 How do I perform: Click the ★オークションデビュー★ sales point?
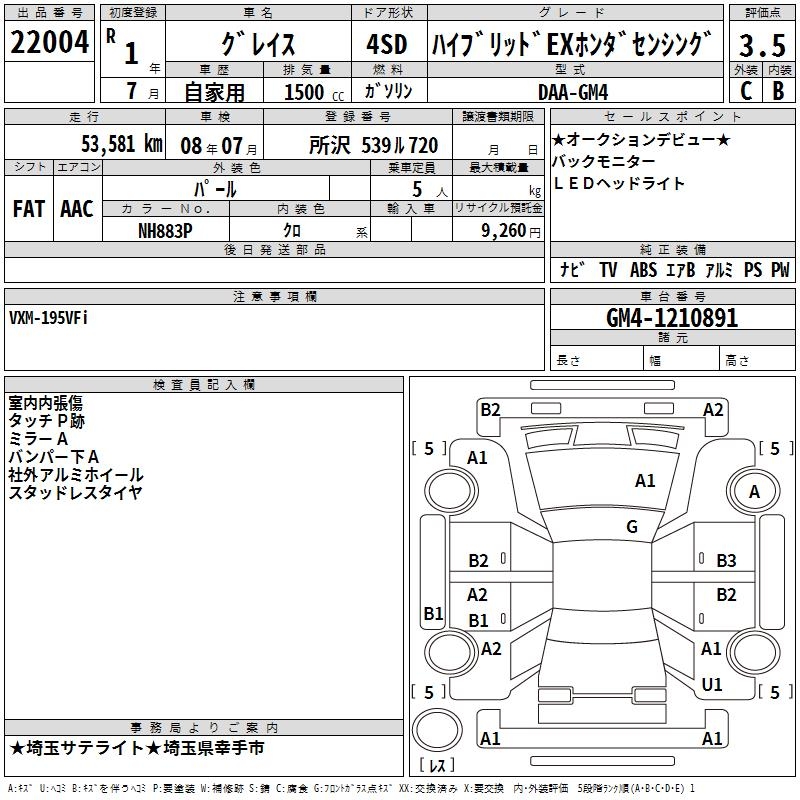click(641, 139)
